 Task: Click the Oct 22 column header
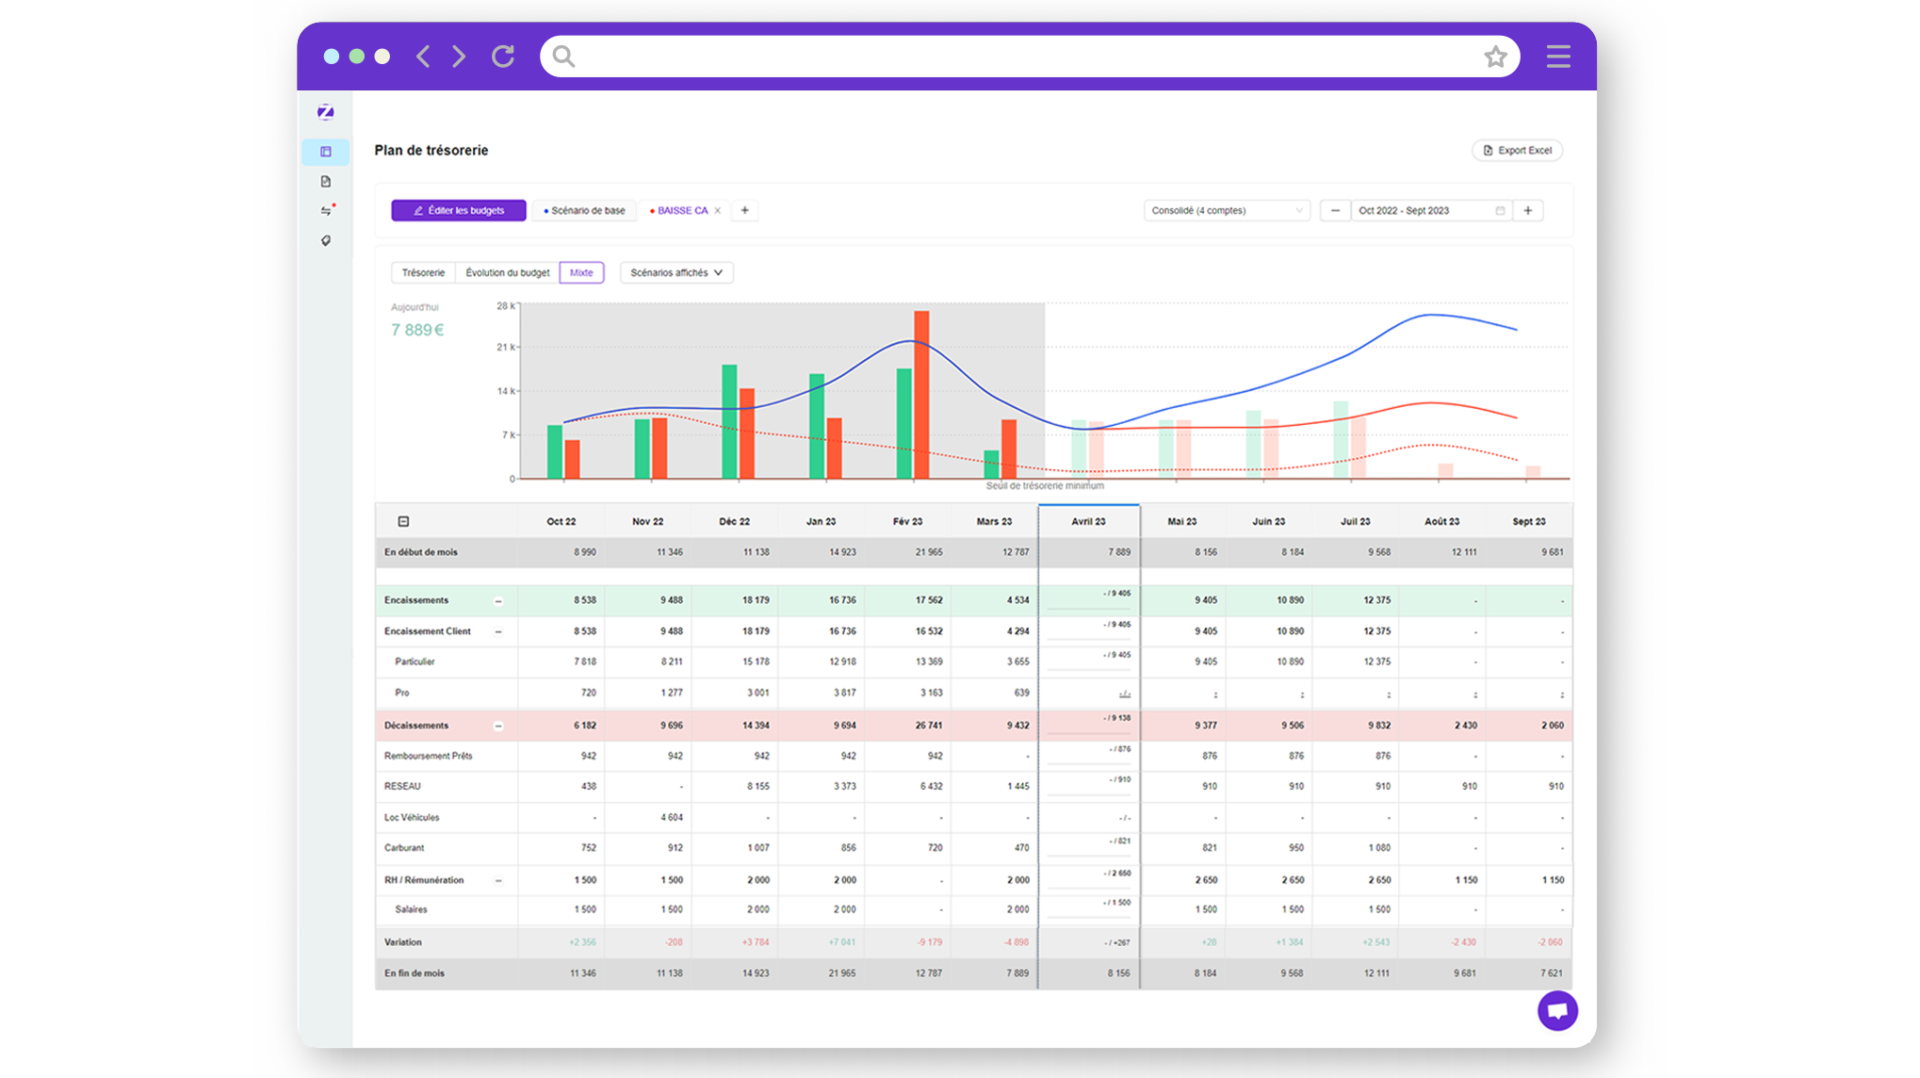561,521
